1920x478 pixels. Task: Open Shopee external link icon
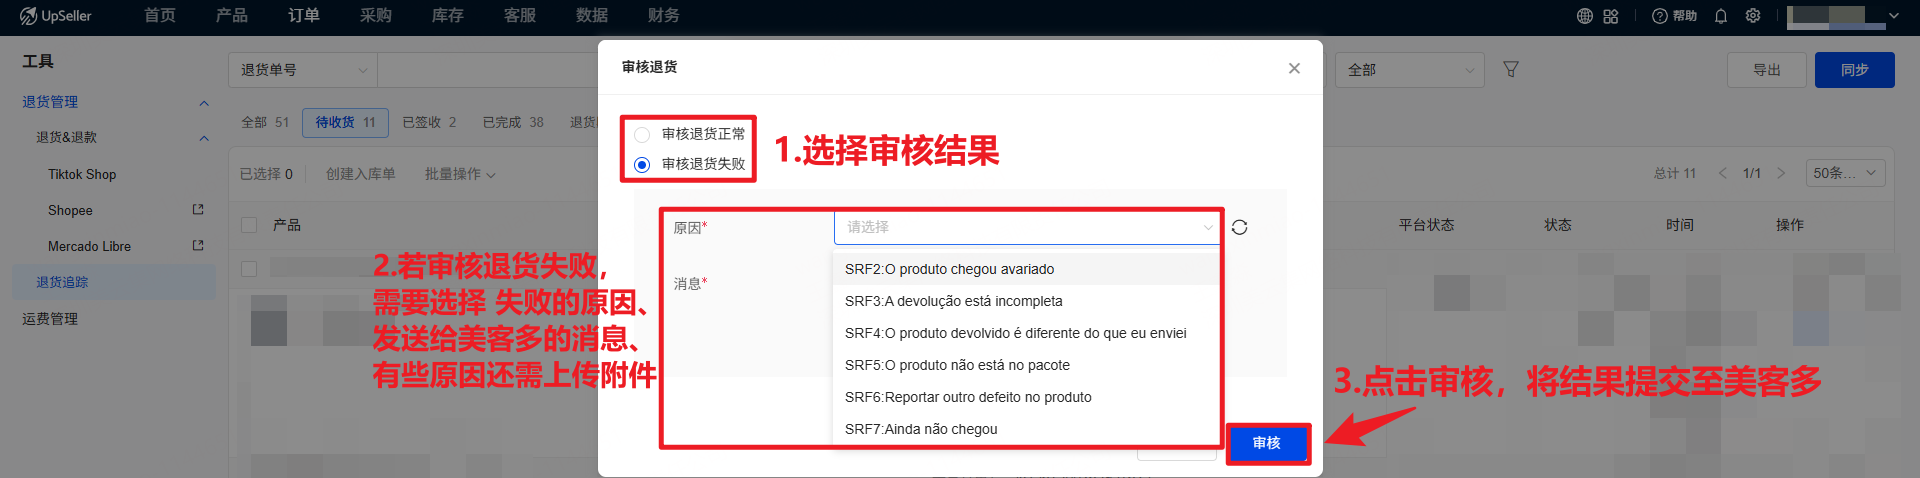[x=198, y=210]
